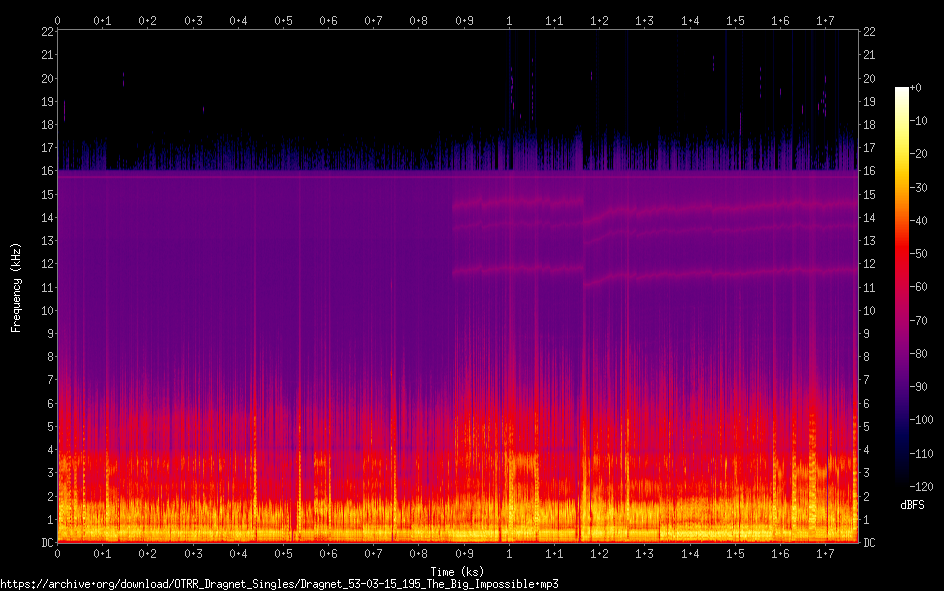Click the '10' label on the left frequency axis
Image resolution: width=944 pixels, height=591 pixels.
pos(45,311)
